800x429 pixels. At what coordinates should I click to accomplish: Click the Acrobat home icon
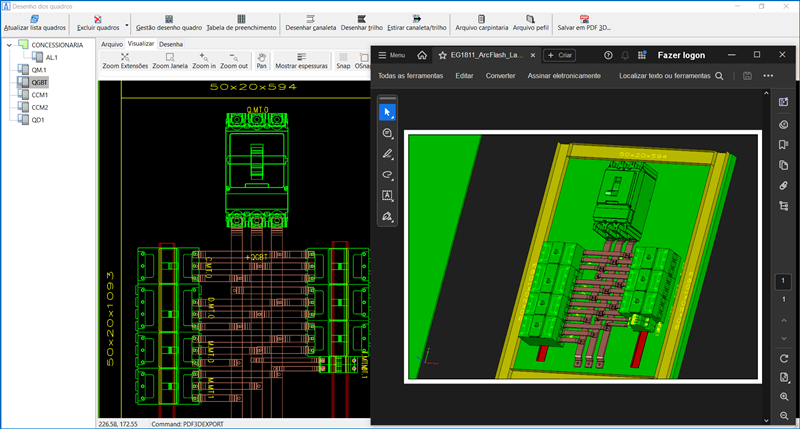click(423, 55)
